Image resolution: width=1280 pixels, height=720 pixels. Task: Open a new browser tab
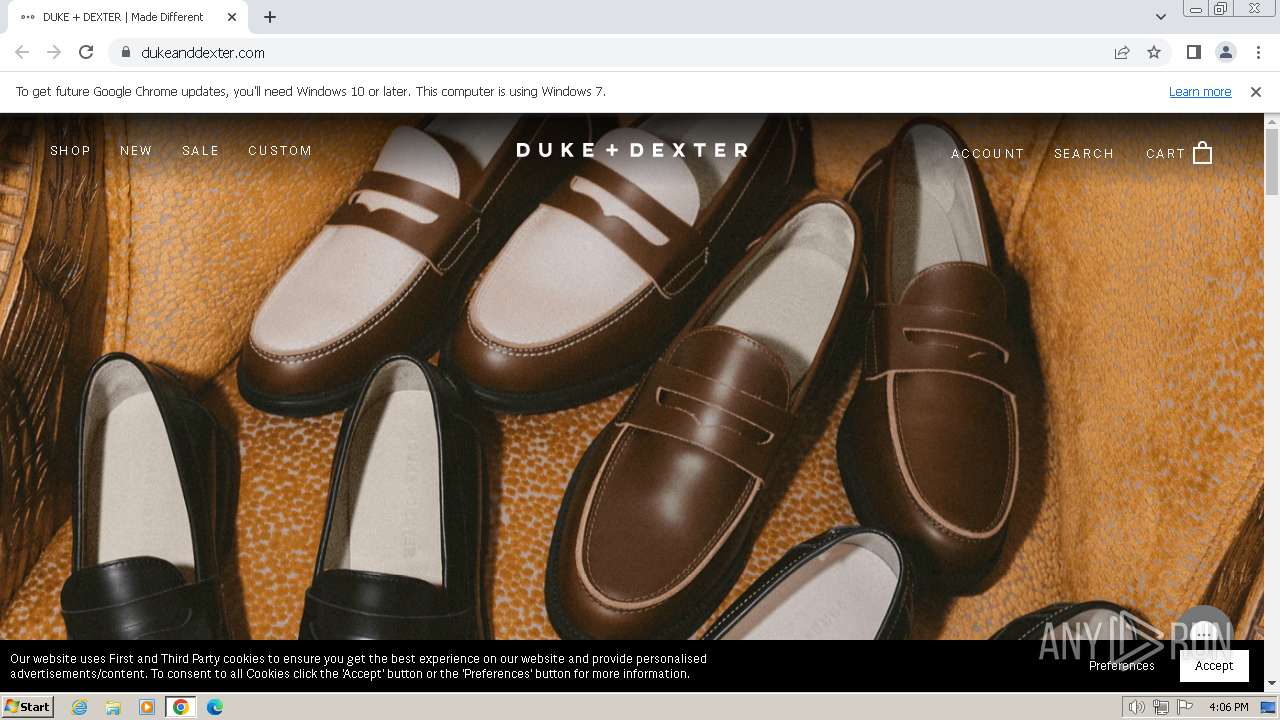pyautogui.click(x=270, y=17)
